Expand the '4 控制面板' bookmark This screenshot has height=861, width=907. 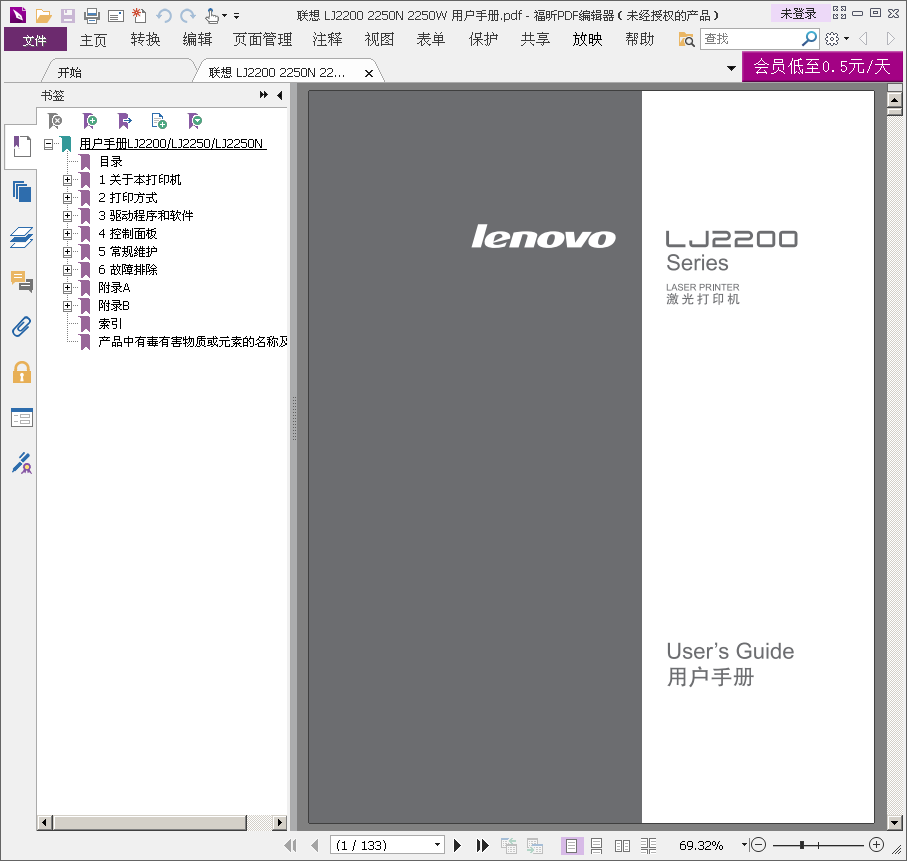(x=68, y=234)
